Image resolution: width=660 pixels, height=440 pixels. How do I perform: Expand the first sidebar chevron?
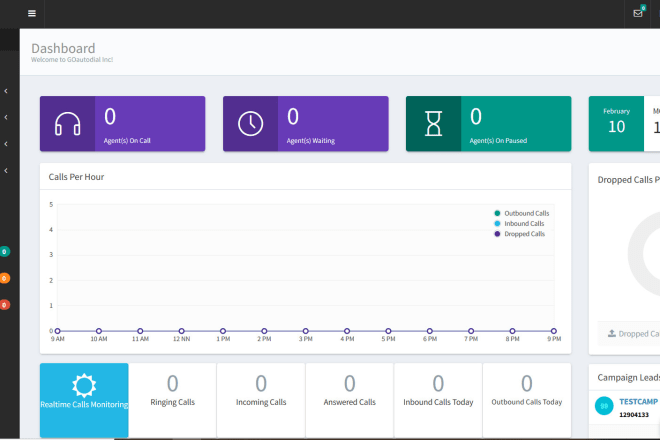(x=6, y=91)
